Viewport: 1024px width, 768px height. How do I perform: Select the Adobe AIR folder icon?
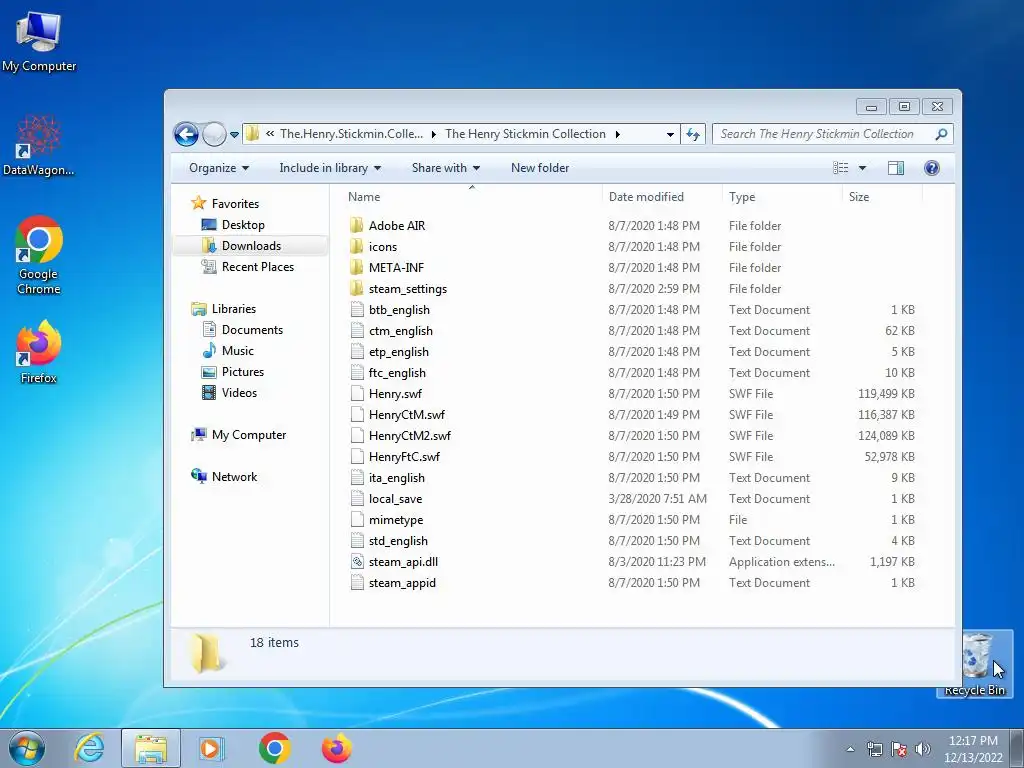coord(357,225)
